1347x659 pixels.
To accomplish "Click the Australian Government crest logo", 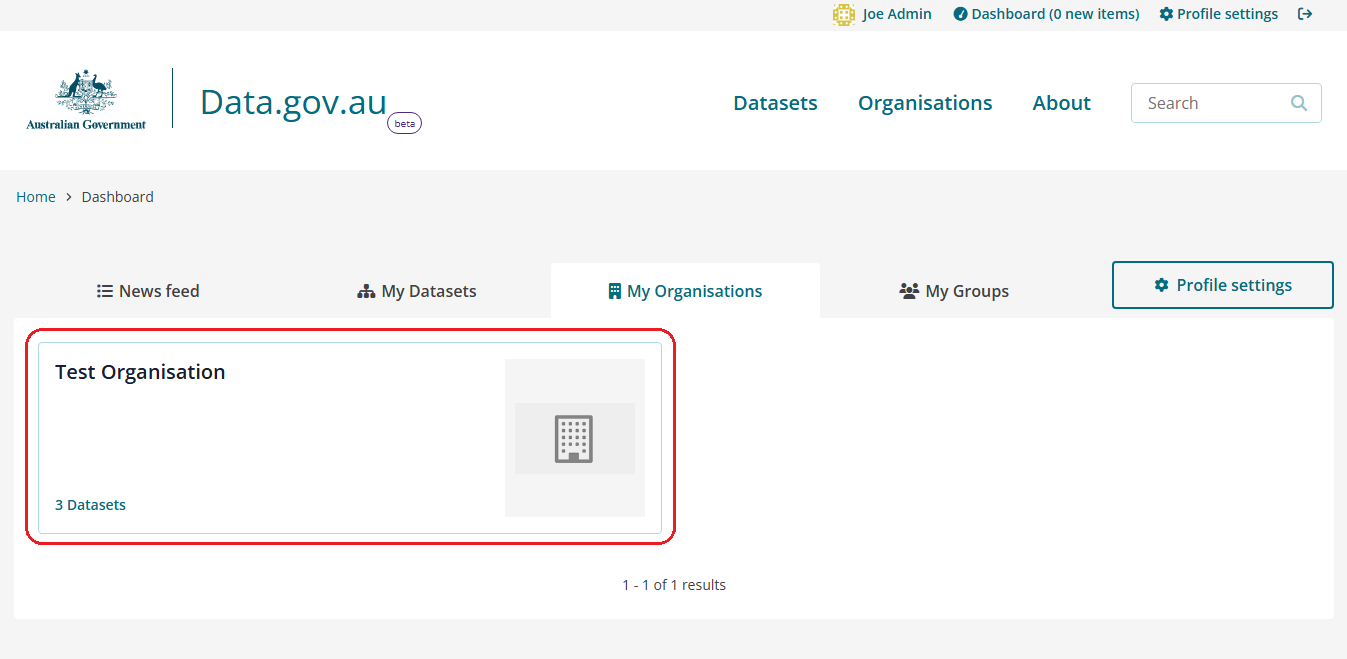I will [x=86, y=100].
